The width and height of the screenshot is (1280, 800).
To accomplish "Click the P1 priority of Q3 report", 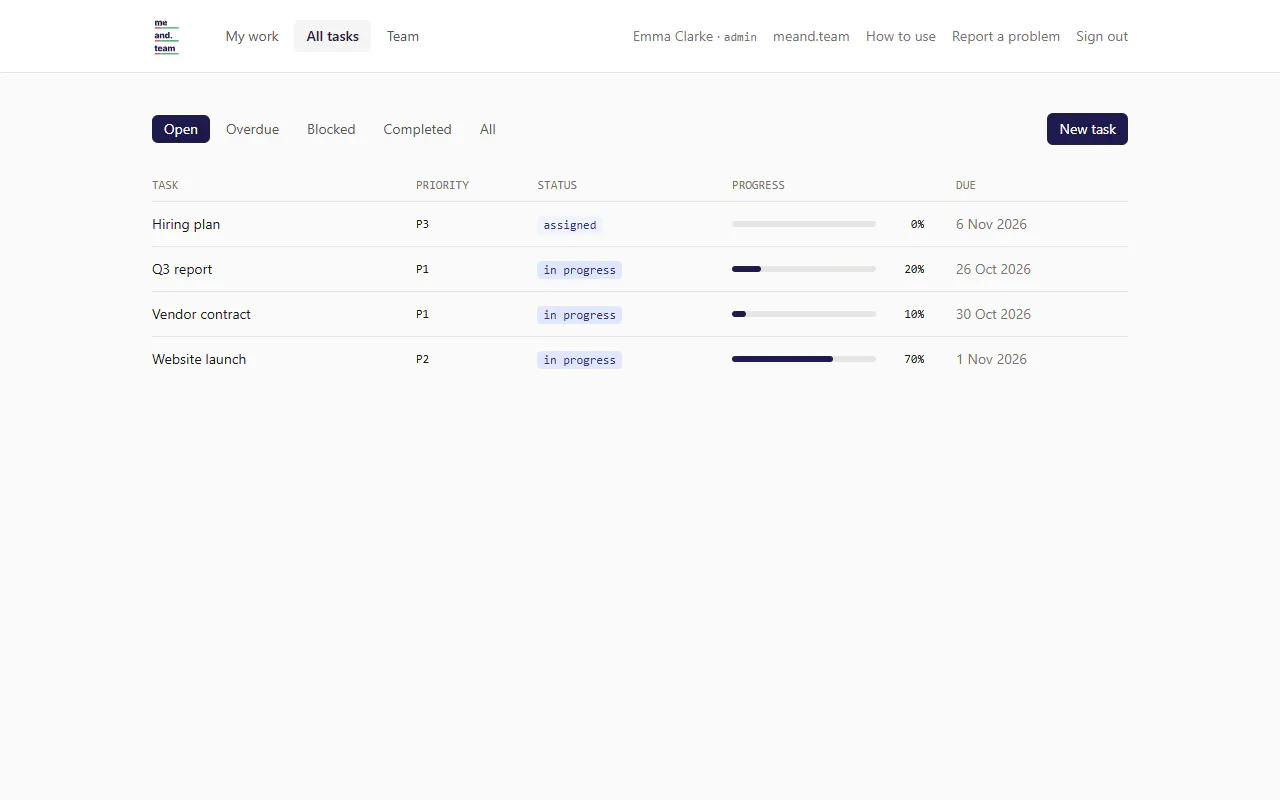I will point(422,269).
